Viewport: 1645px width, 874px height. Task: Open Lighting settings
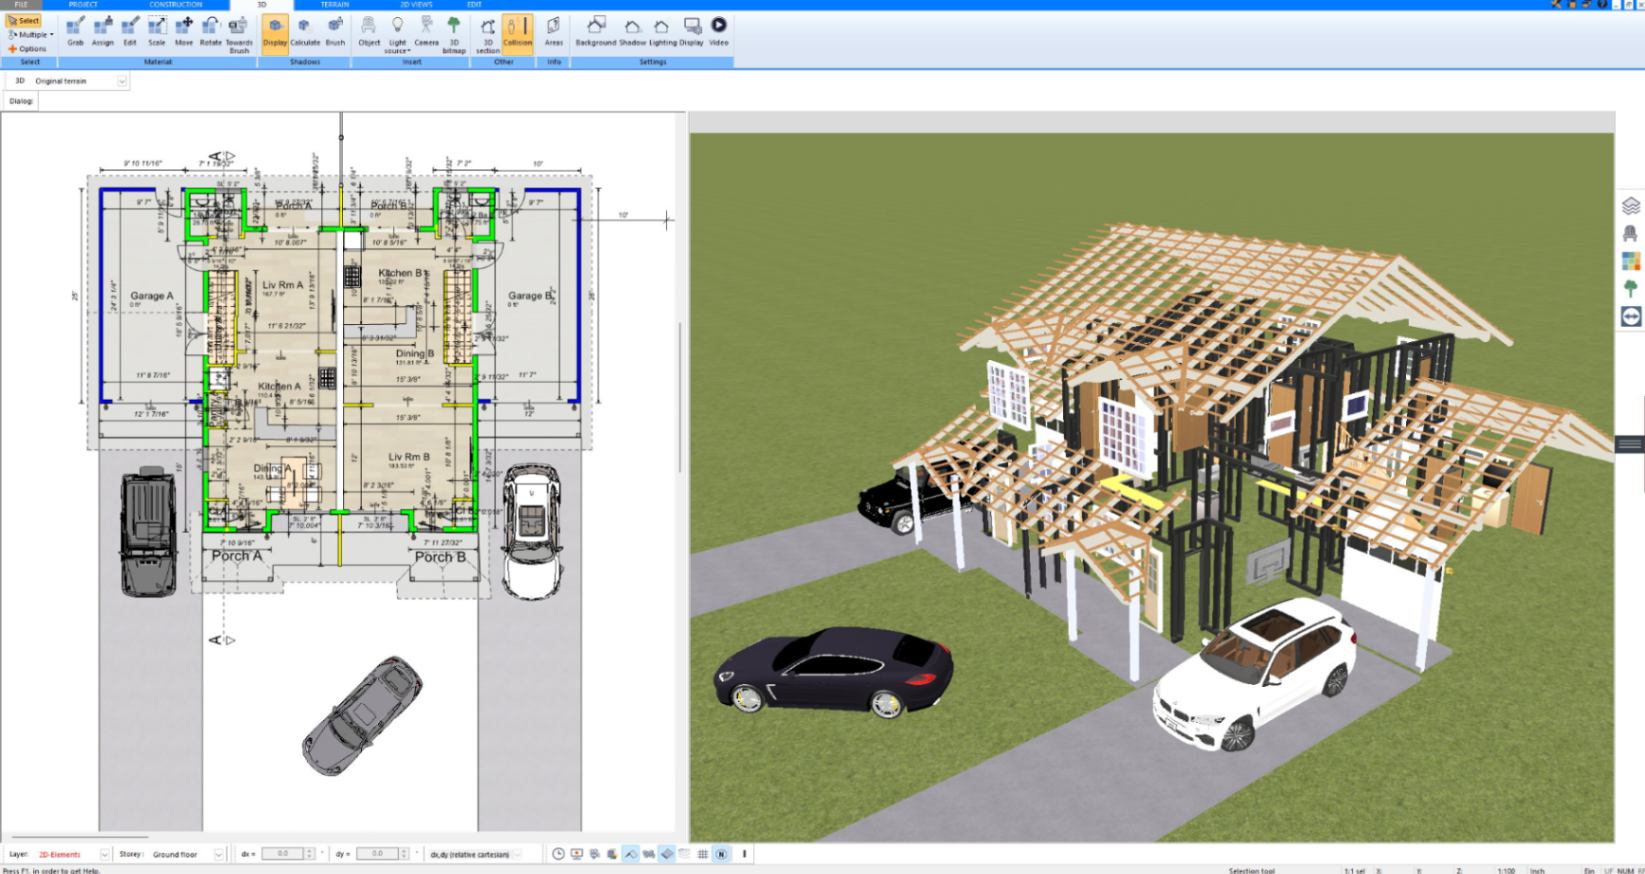pos(662,32)
